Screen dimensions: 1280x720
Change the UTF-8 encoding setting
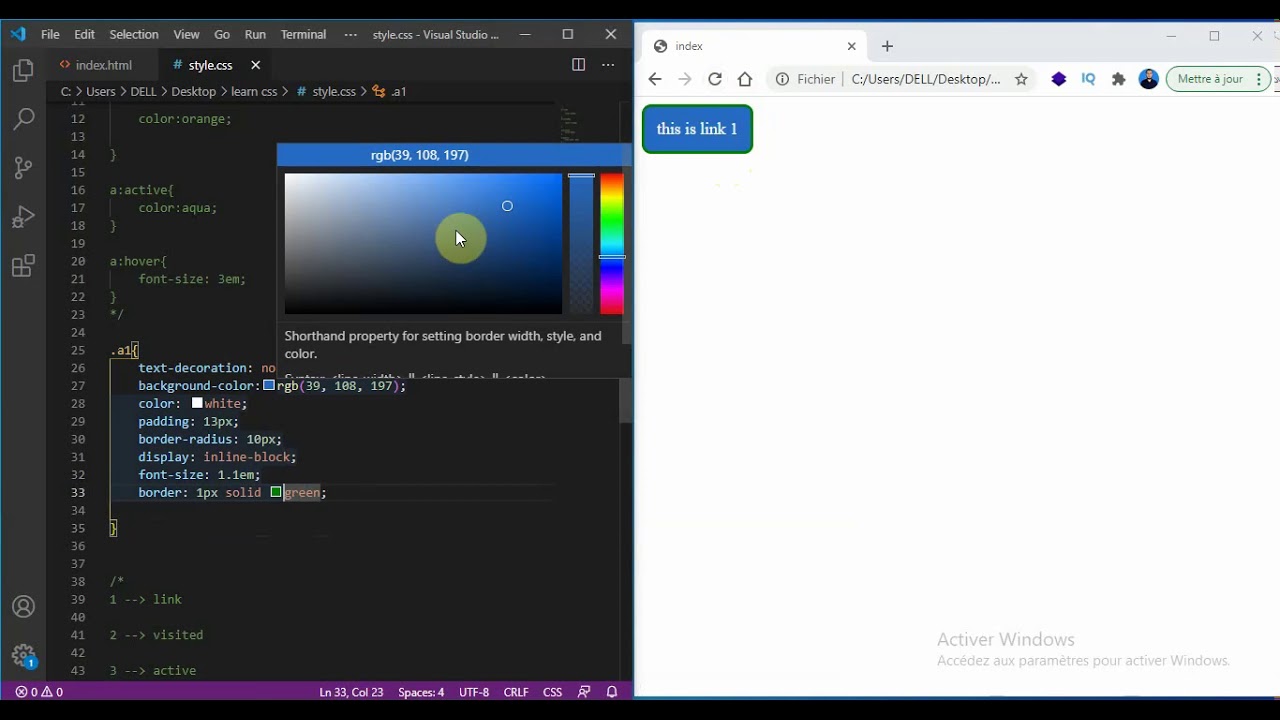[474, 692]
